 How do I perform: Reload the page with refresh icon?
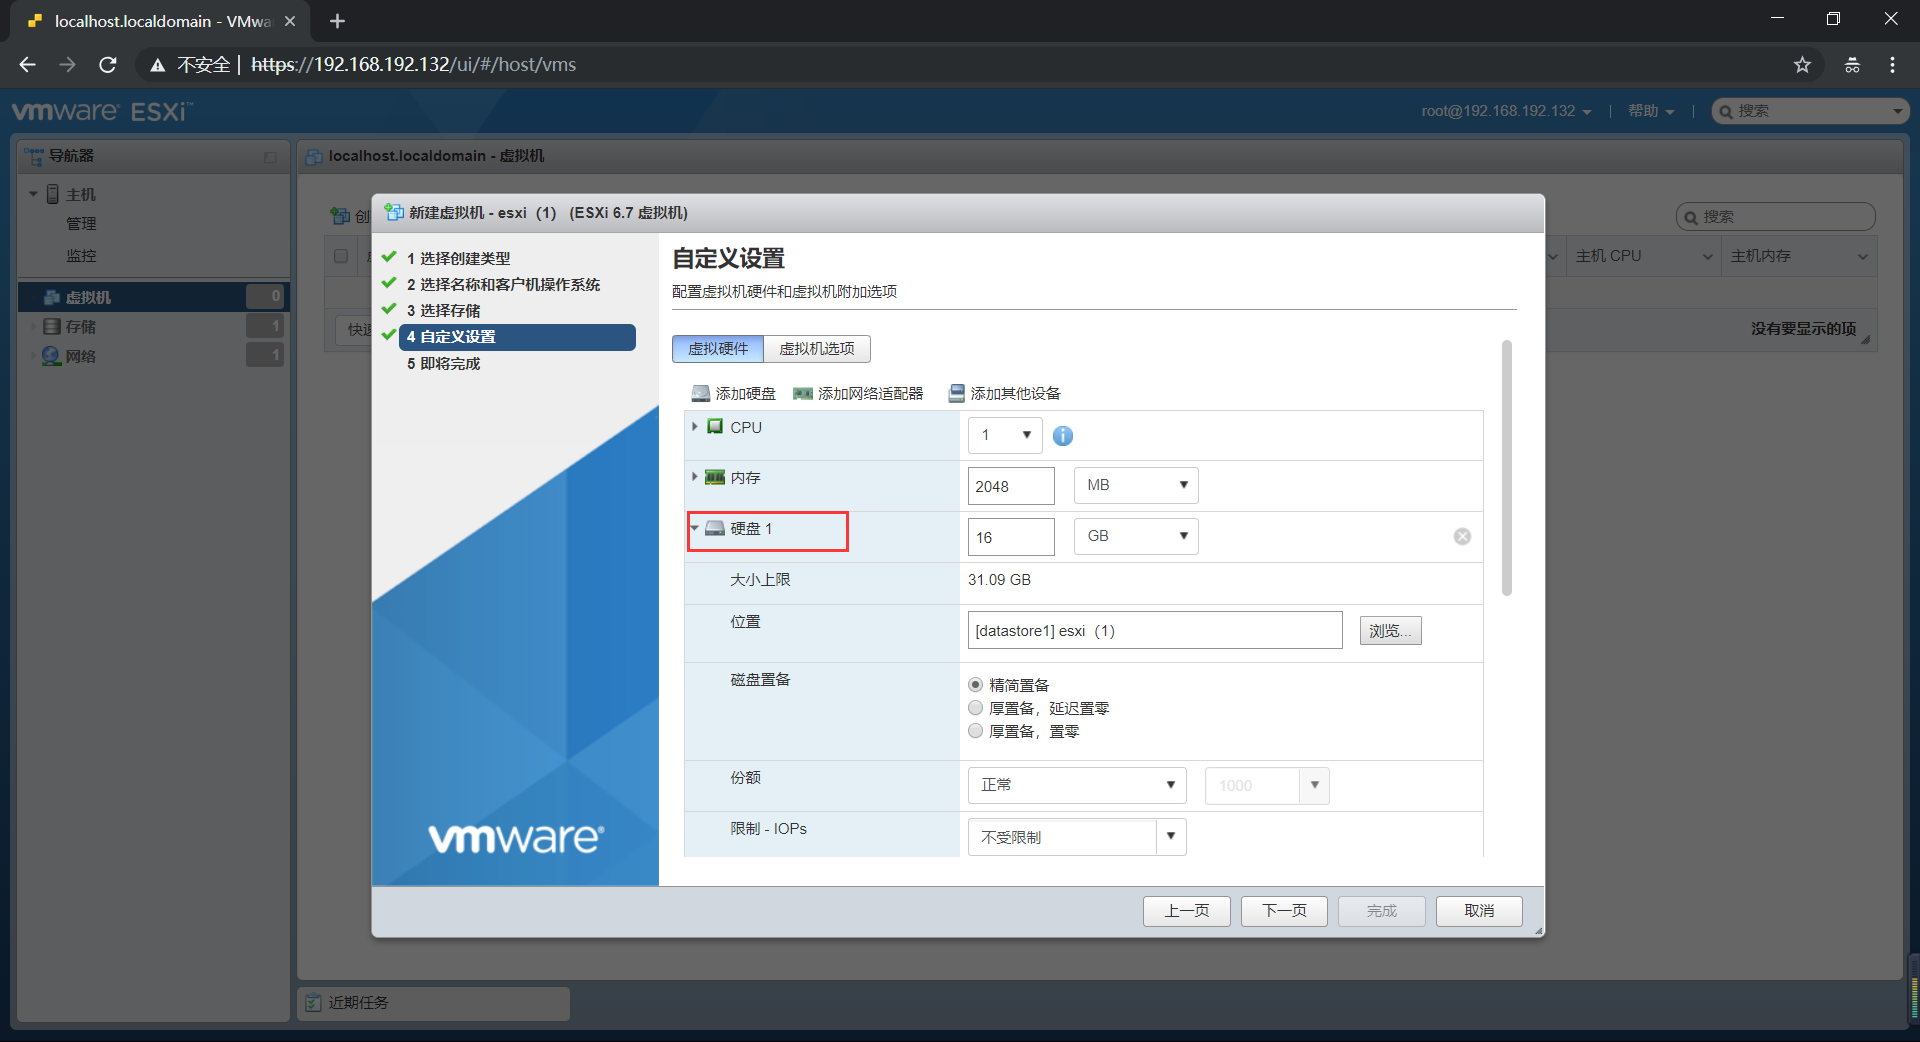coord(108,65)
